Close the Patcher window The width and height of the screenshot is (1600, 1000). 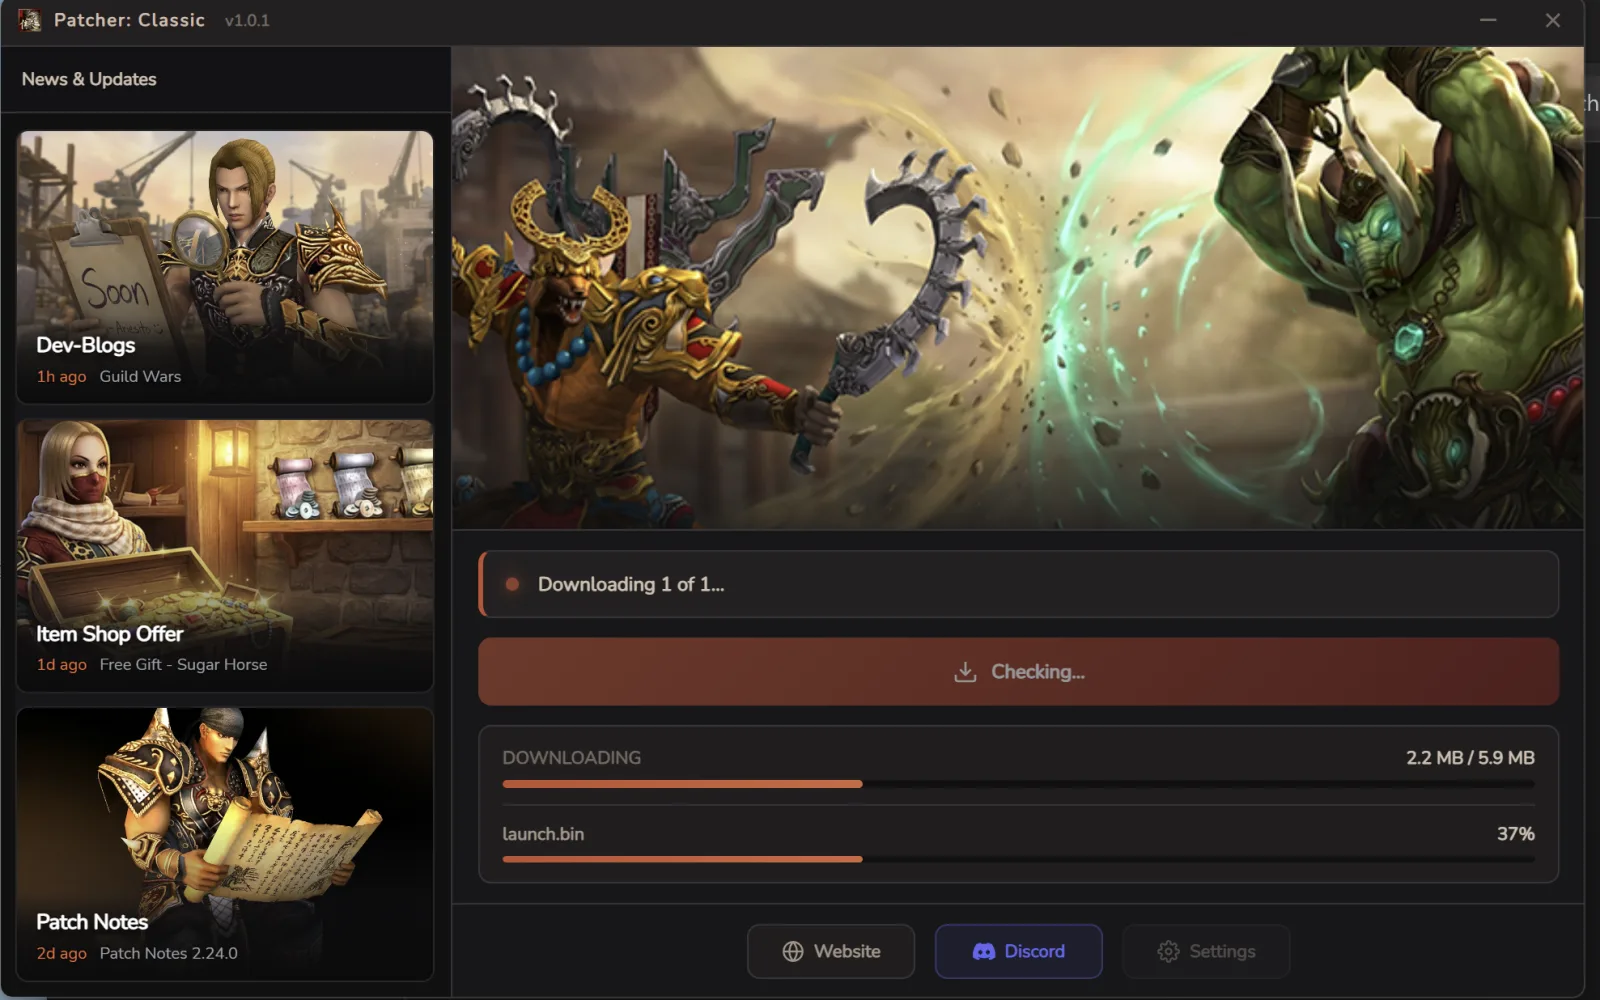tap(1552, 20)
